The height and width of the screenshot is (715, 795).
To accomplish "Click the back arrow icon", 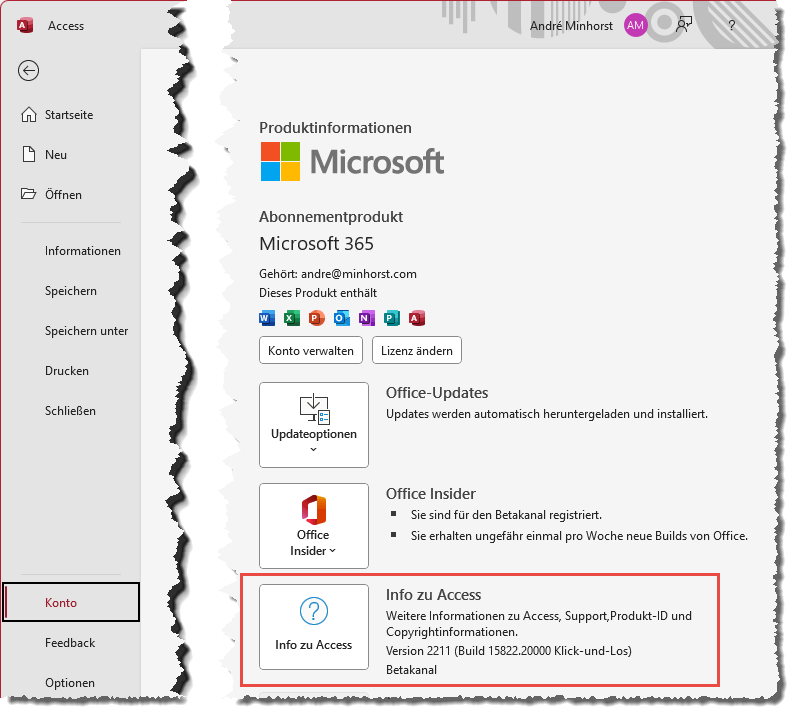I will point(29,69).
